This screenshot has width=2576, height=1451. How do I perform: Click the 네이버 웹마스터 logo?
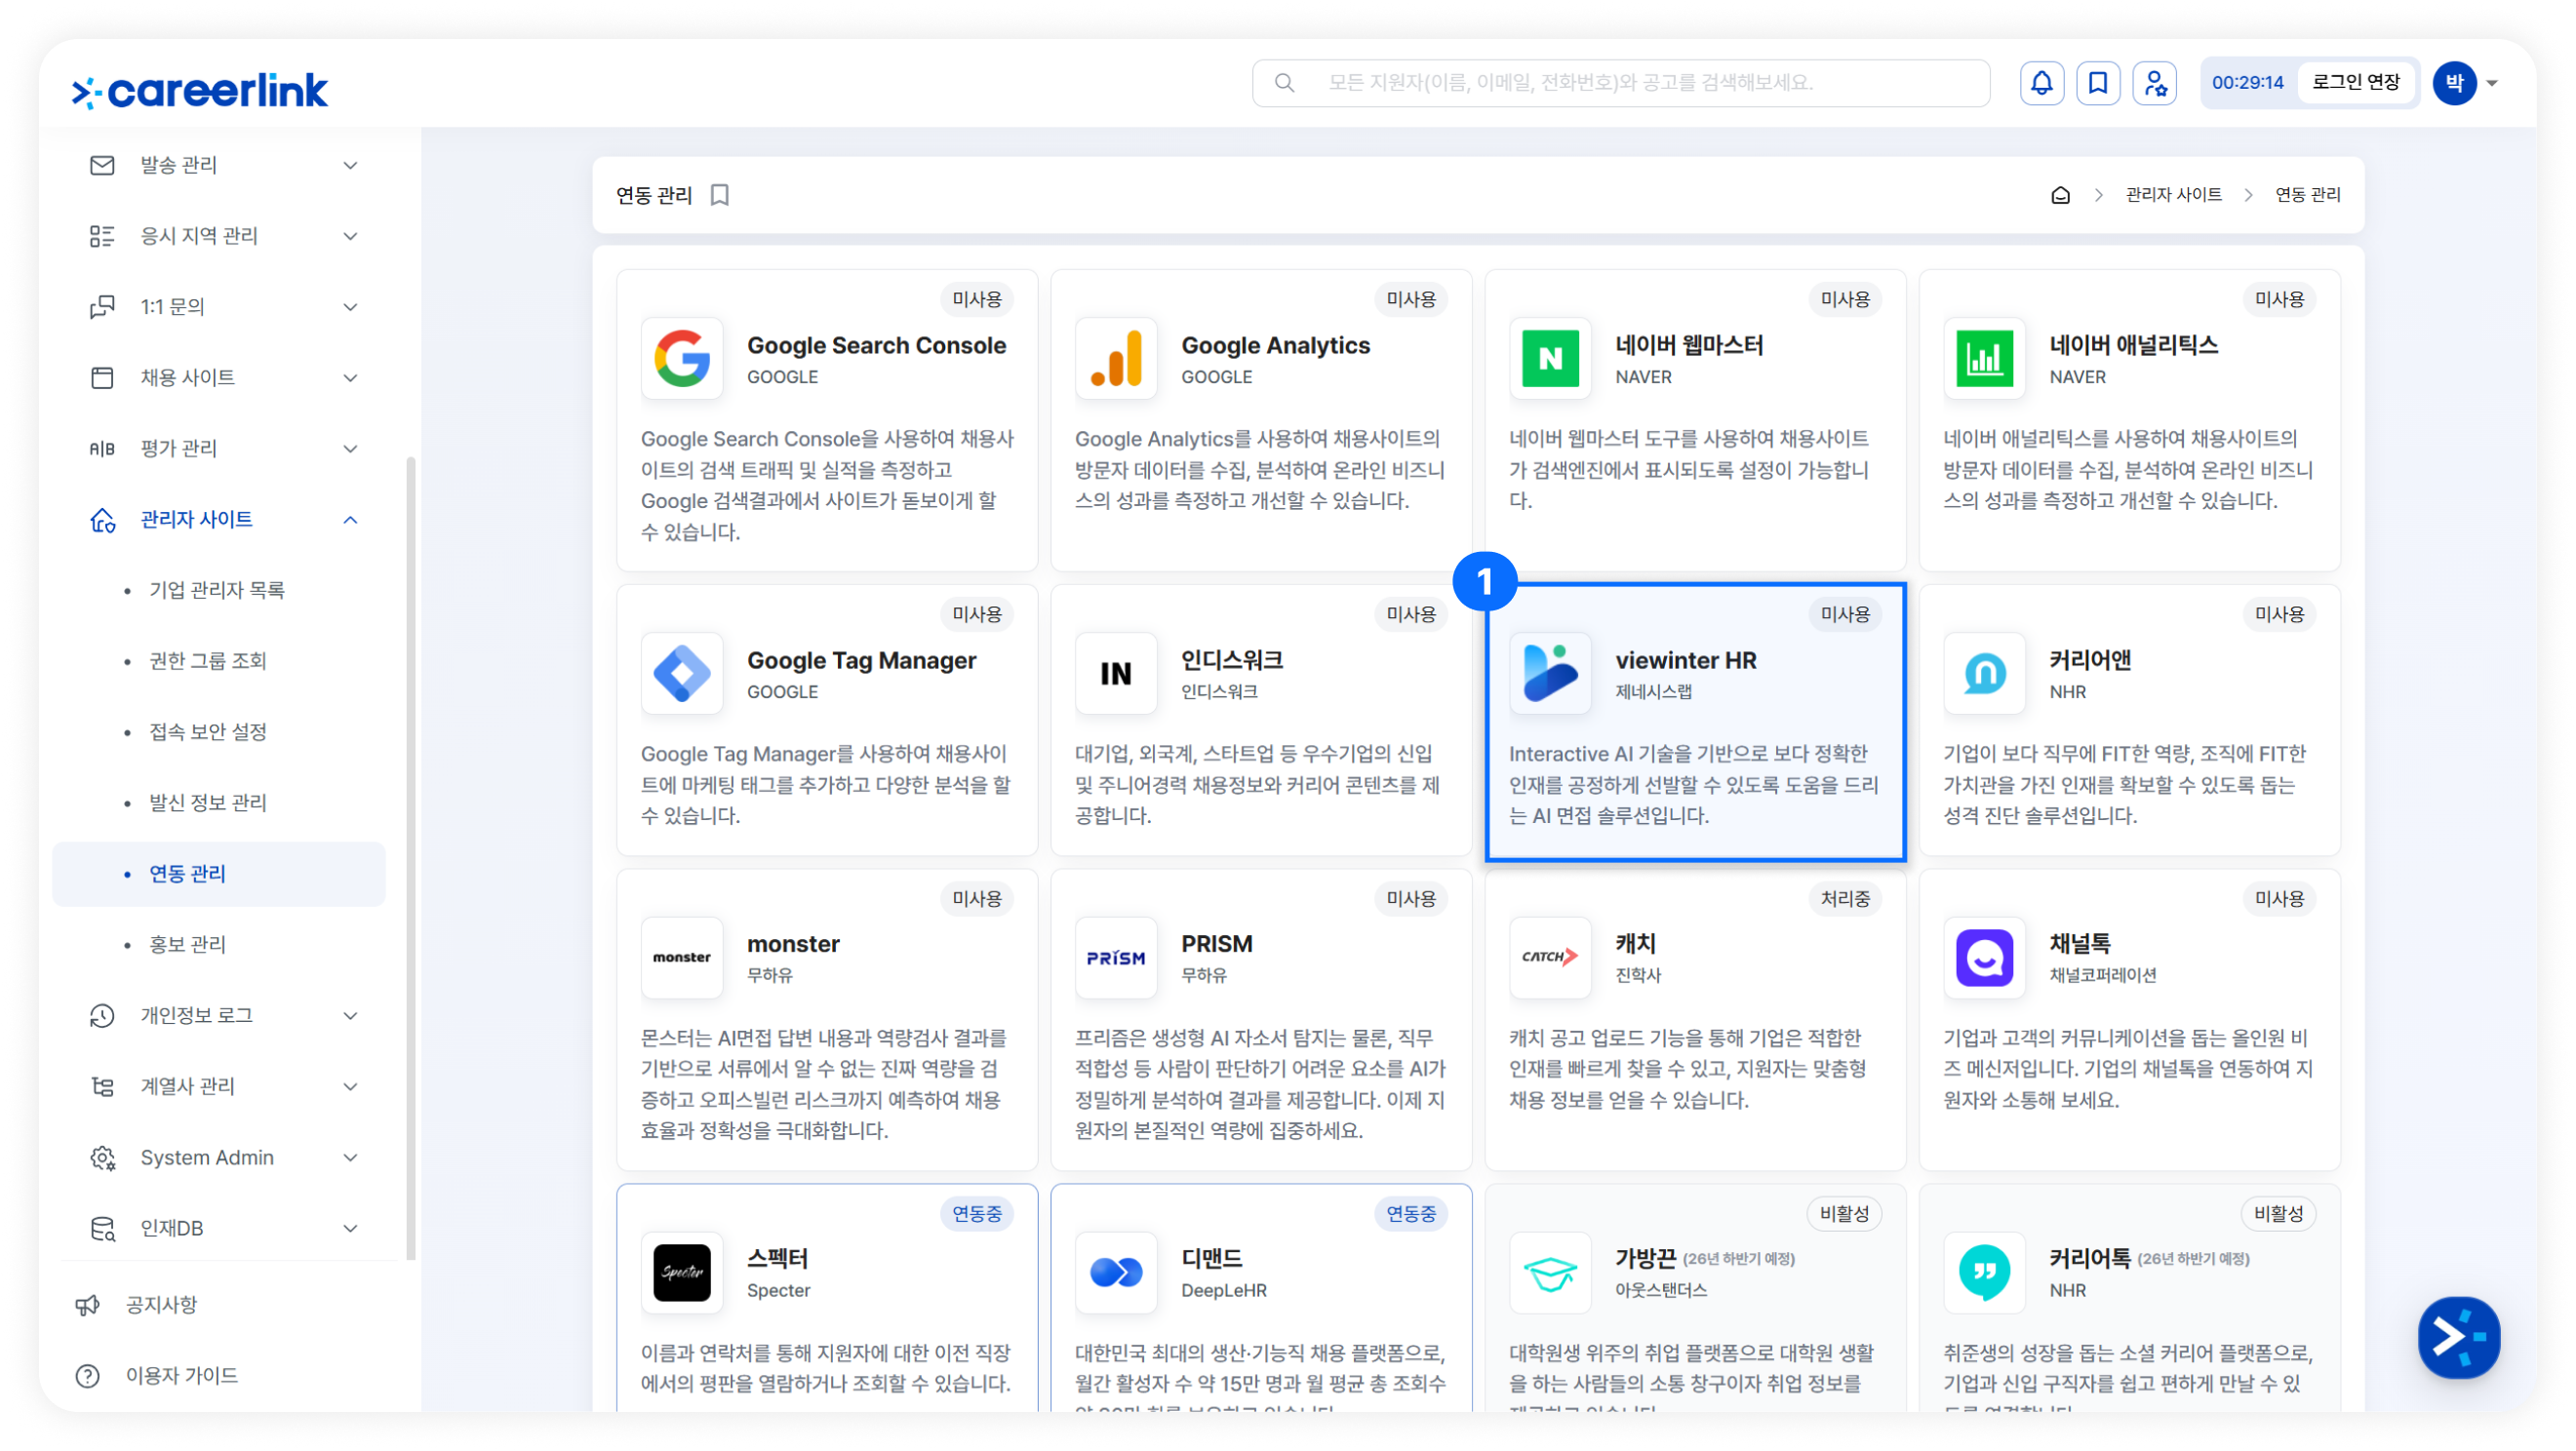[x=1550, y=358]
